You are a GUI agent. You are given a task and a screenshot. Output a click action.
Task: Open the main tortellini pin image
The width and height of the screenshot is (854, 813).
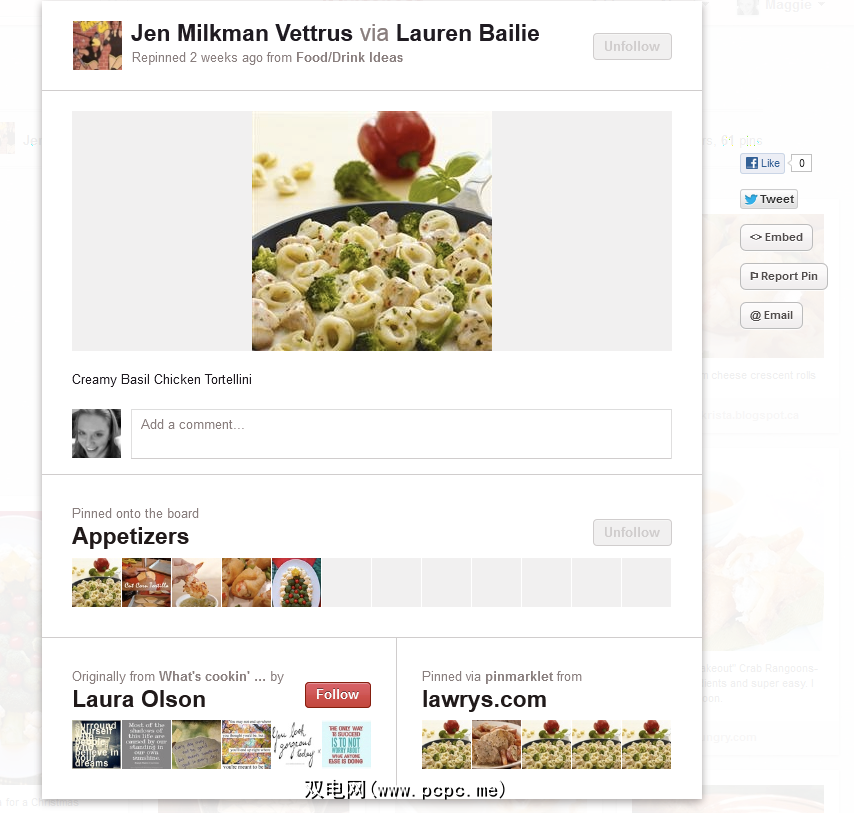(372, 231)
